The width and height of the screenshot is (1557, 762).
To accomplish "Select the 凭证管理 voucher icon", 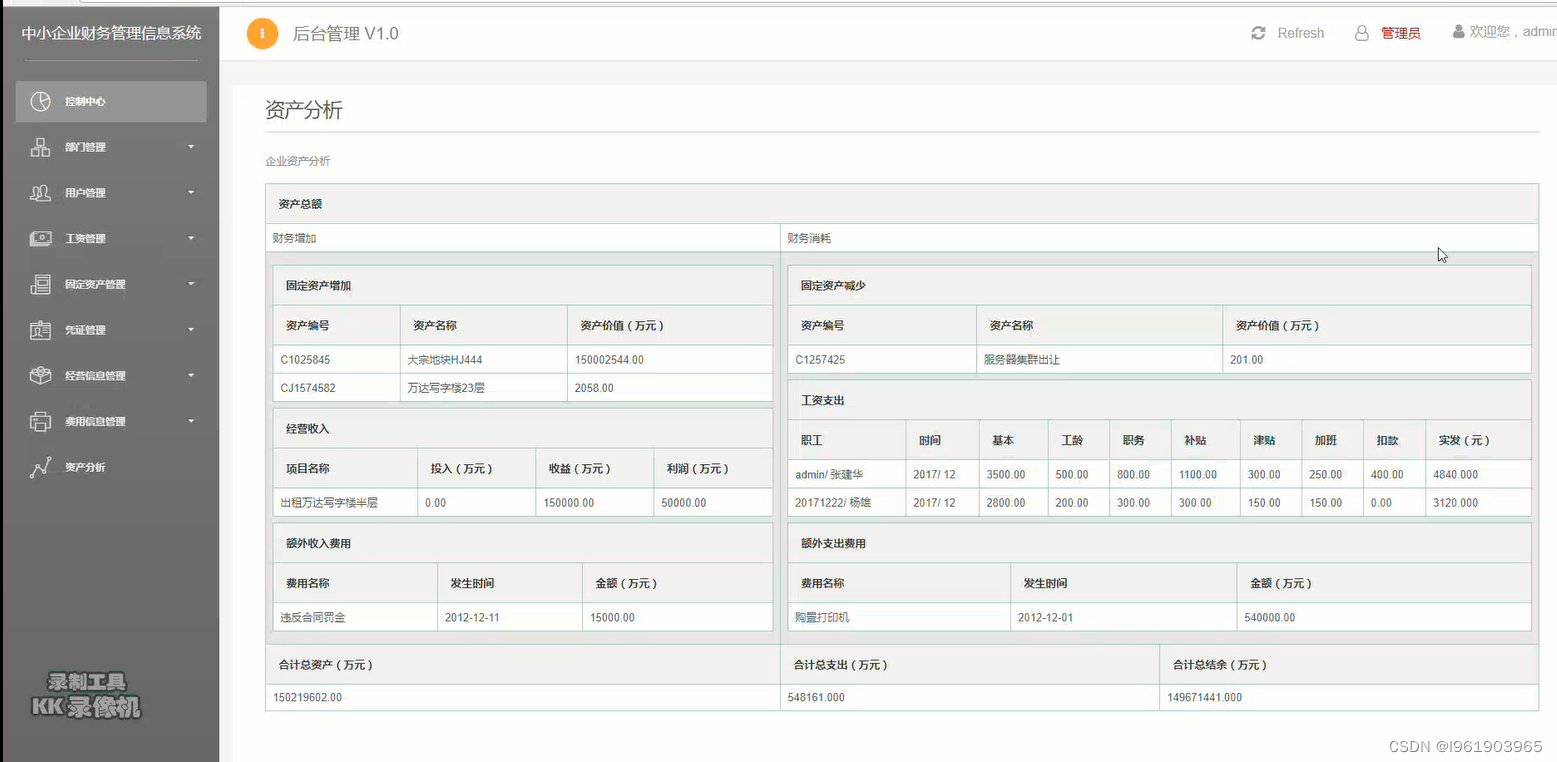I will [x=40, y=330].
